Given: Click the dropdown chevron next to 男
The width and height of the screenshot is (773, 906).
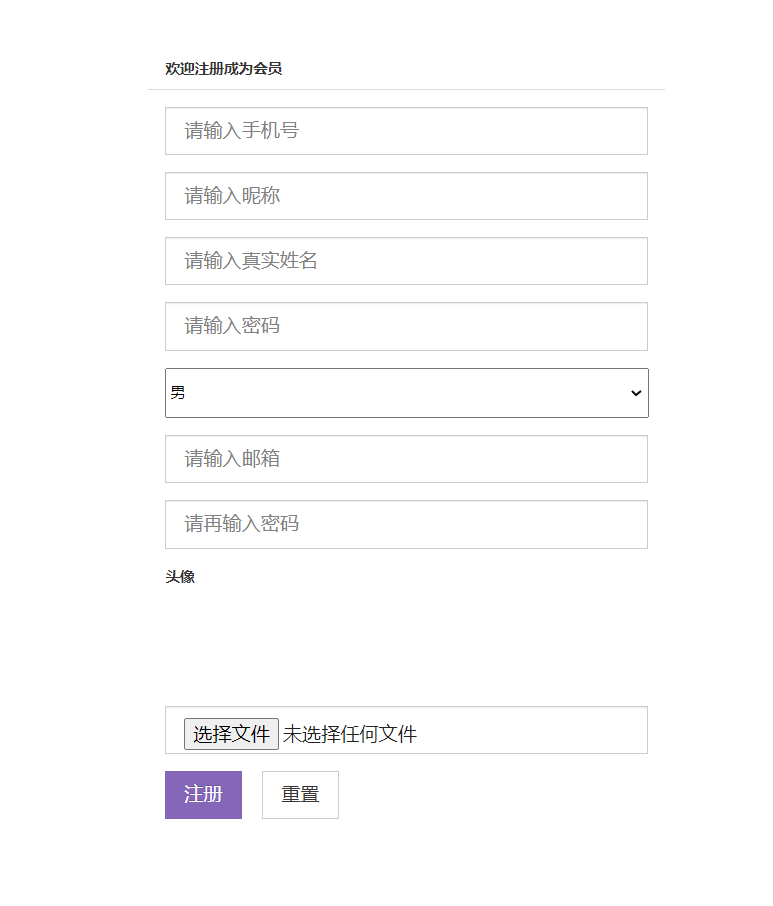Looking at the screenshot, I should coord(634,393).
